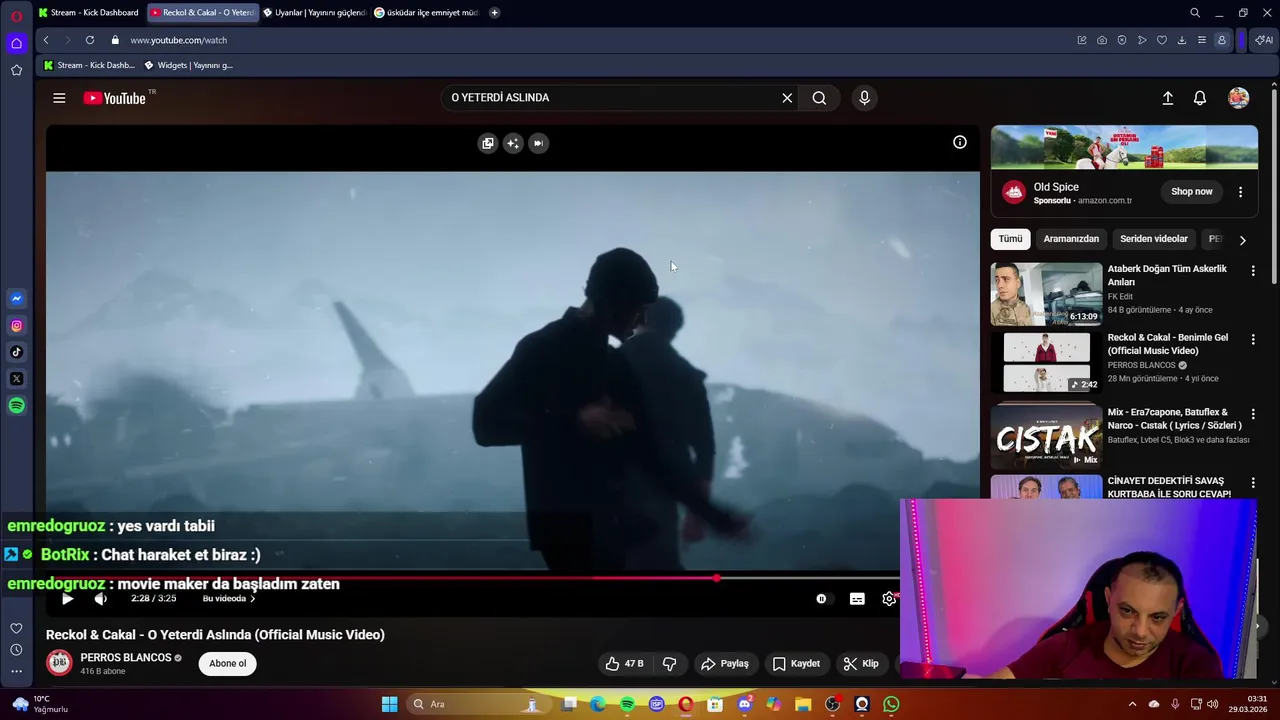Click the video info card icon

coord(960,142)
